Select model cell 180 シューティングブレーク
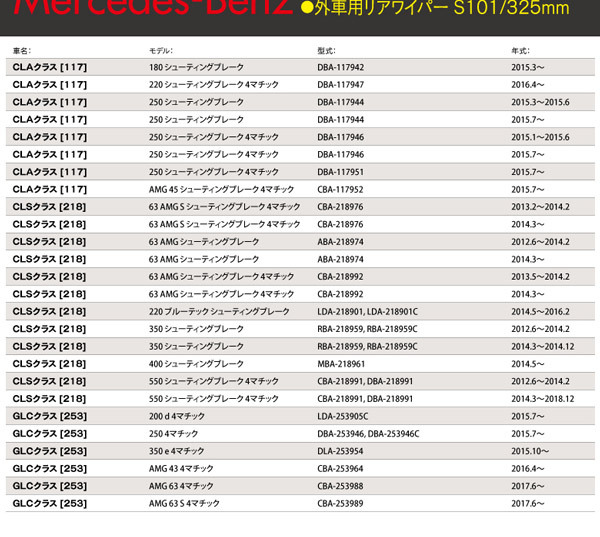The height and width of the screenshot is (537, 600). point(196,67)
